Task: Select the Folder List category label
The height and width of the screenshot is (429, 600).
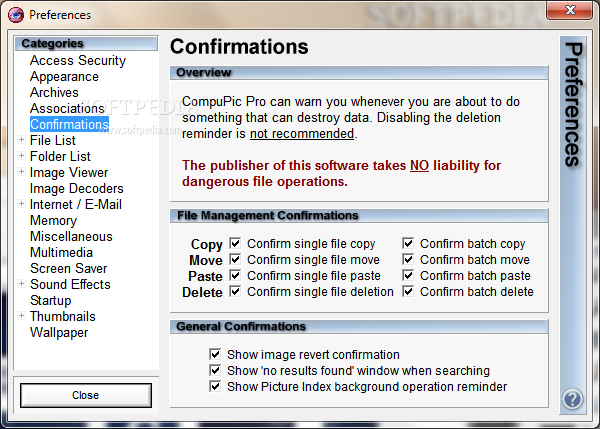Action: pyautogui.click(x=60, y=157)
